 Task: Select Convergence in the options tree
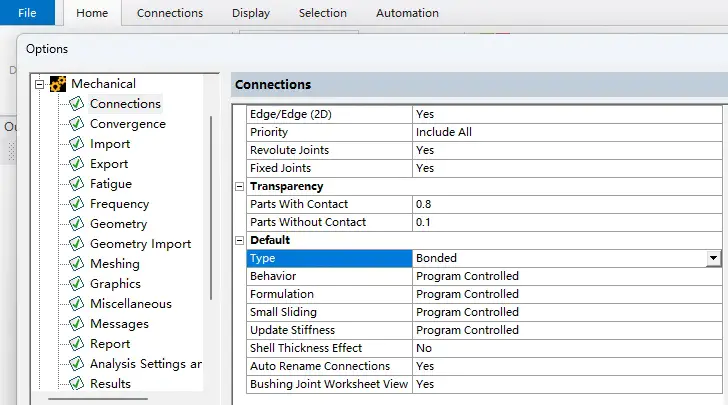tap(128, 124)
